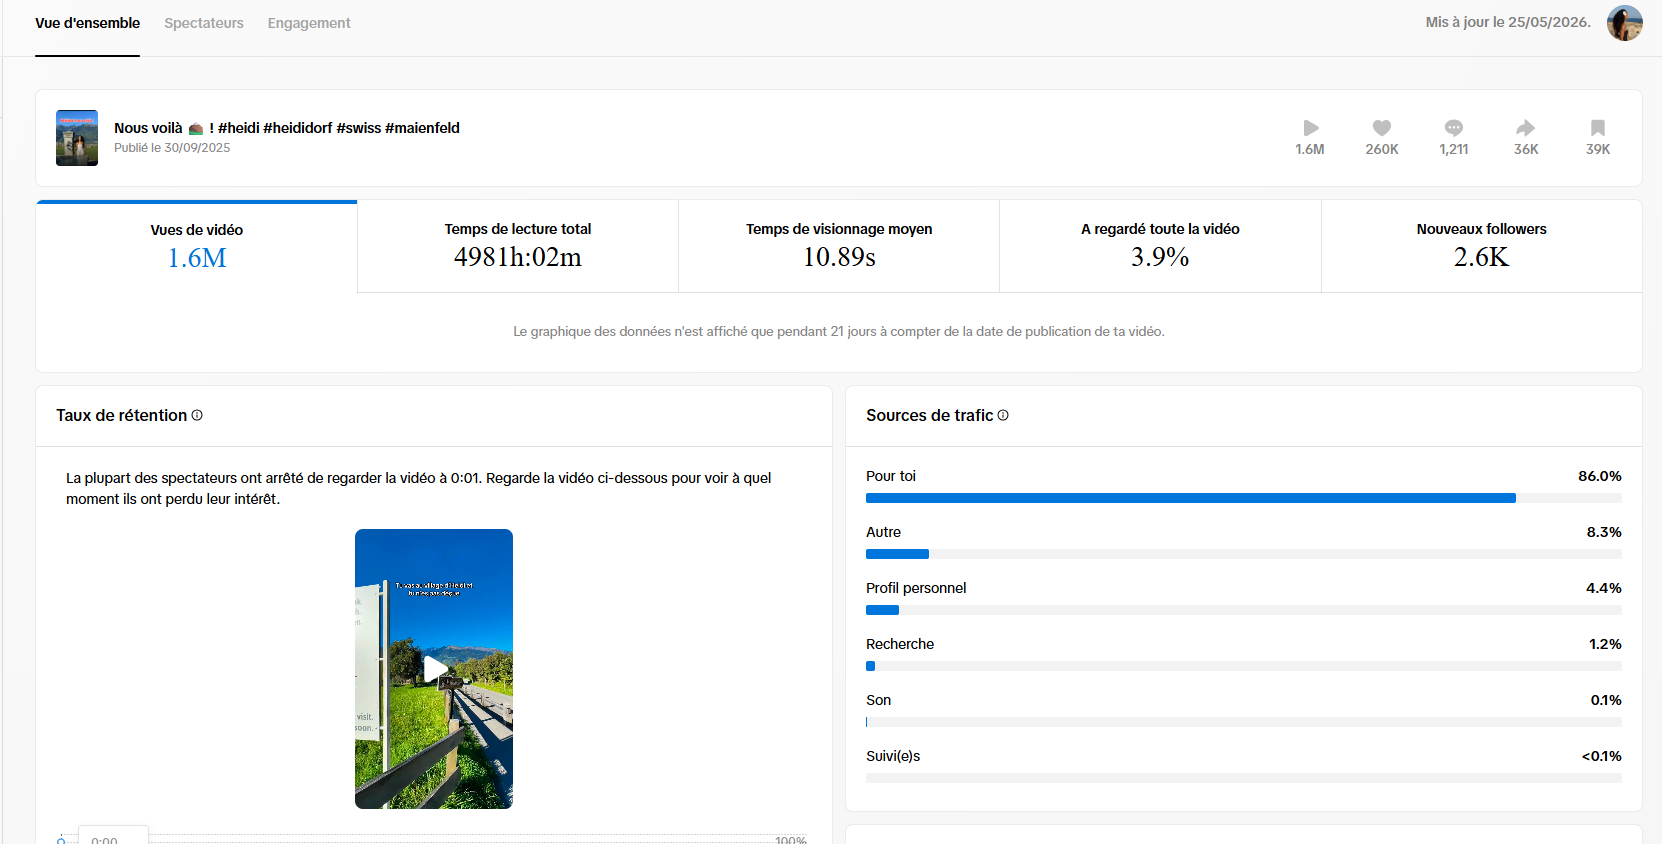The image size is (1662, 844).
Task: Switch to the Engagement tab
Action: coord(309,23)
